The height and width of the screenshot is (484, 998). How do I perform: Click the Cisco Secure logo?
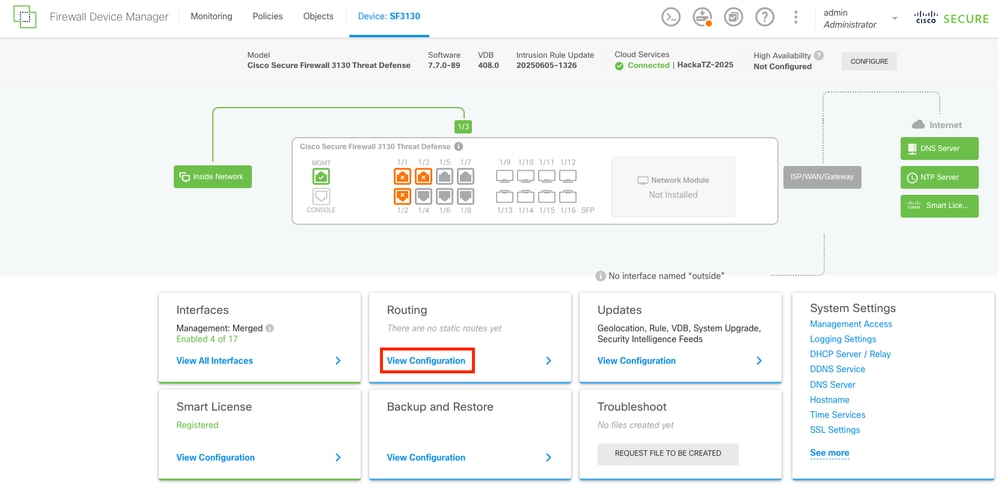950,18
